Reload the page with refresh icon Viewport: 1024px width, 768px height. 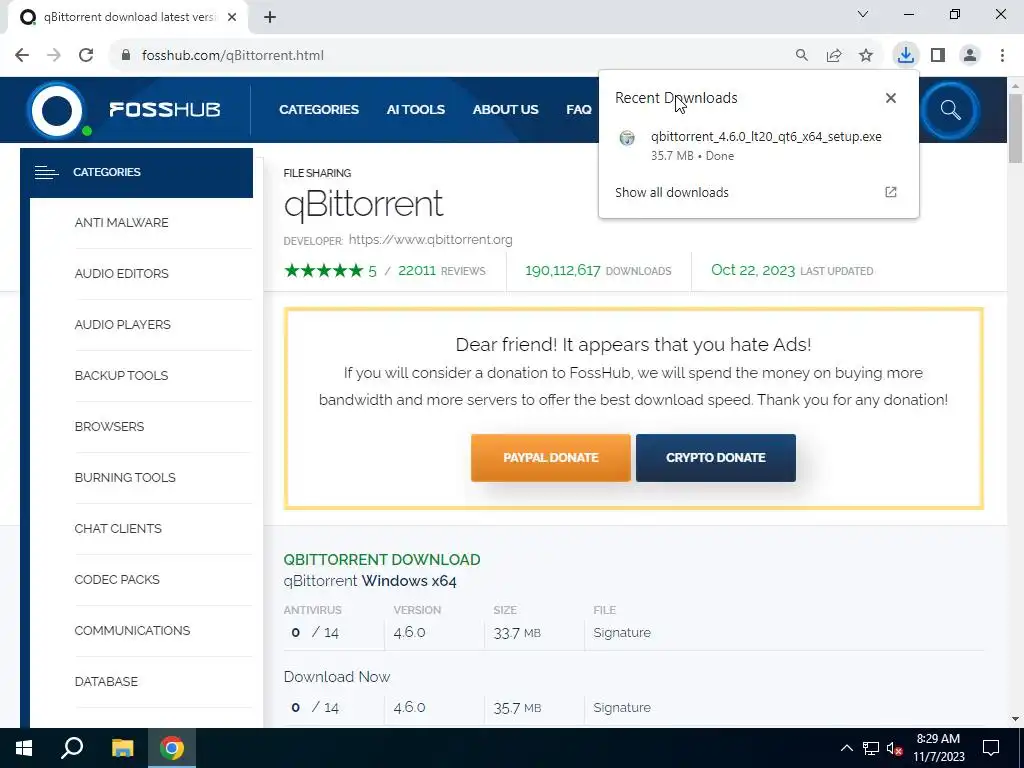pos(86,56)
